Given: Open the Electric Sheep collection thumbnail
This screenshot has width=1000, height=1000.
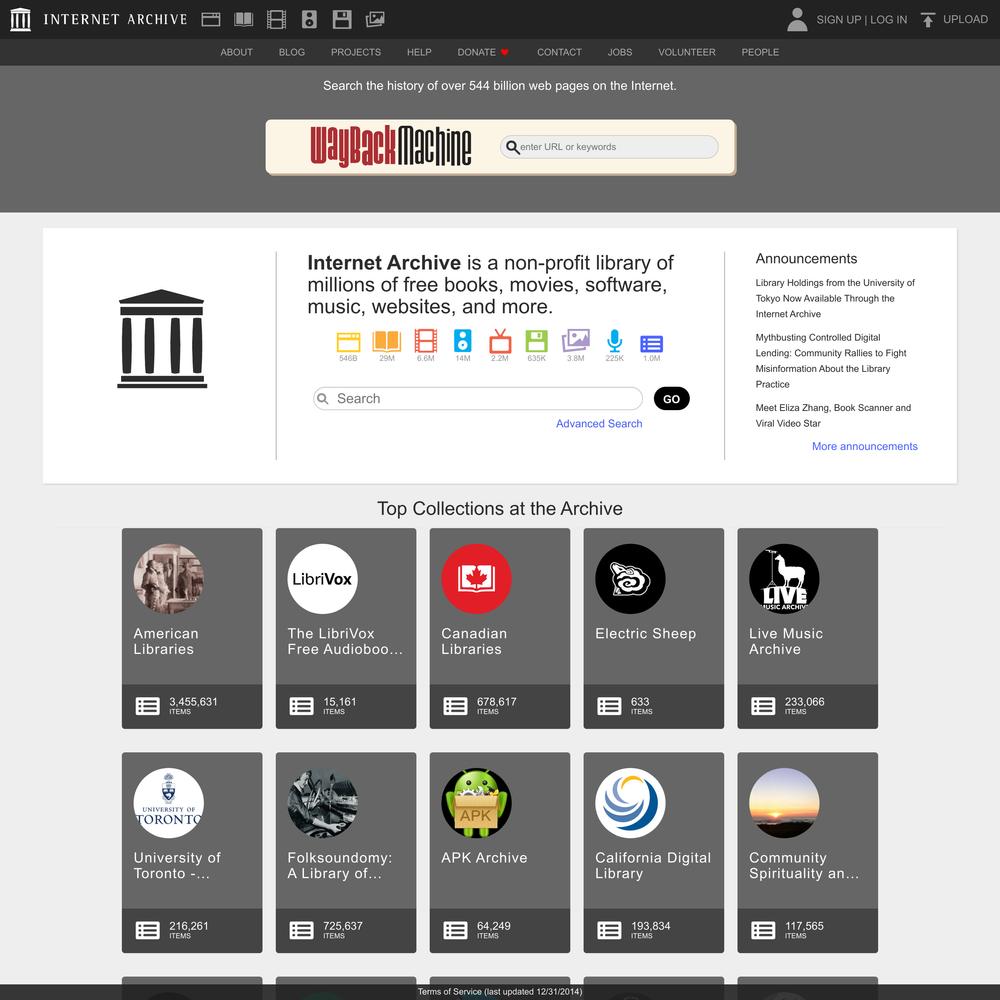Looking at the screenshot, I should click(x=630, y=579).
